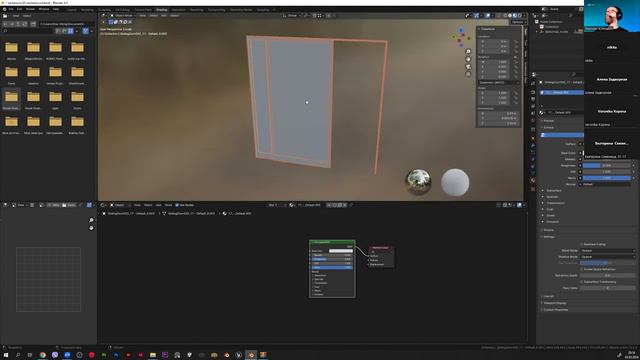Open Windows Start menu
640x360 pixels.
tap(6, 355)
